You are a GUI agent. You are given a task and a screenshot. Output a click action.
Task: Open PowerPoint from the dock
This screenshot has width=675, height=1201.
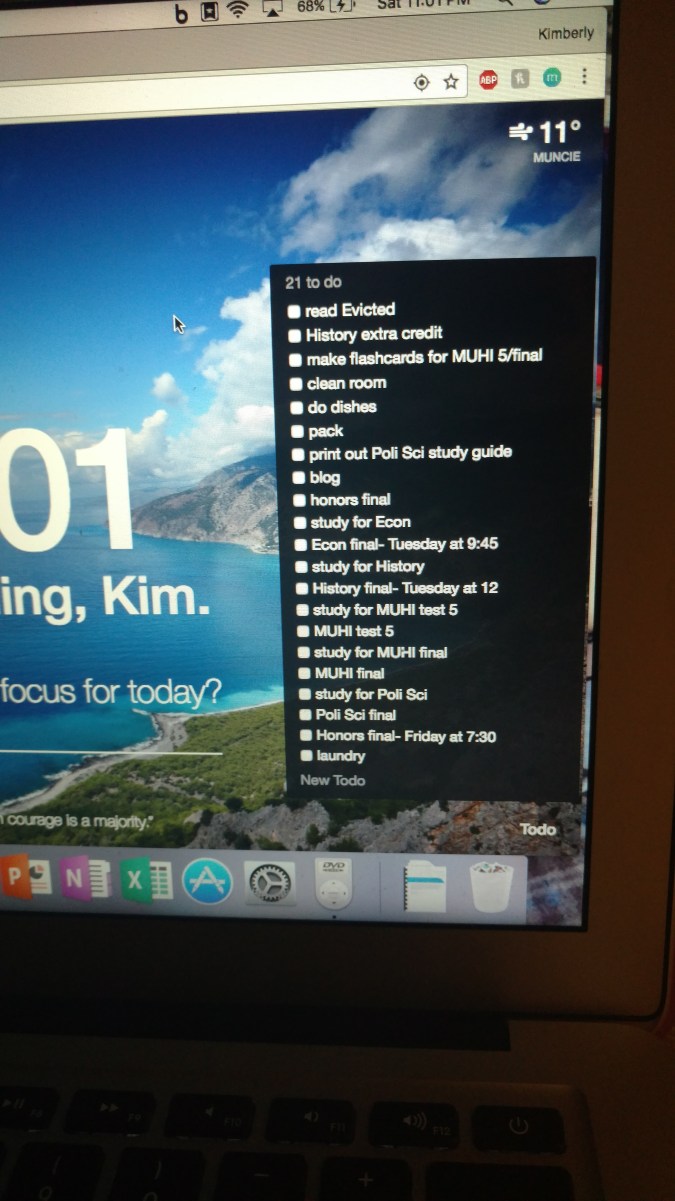click(x=26, y=877)
